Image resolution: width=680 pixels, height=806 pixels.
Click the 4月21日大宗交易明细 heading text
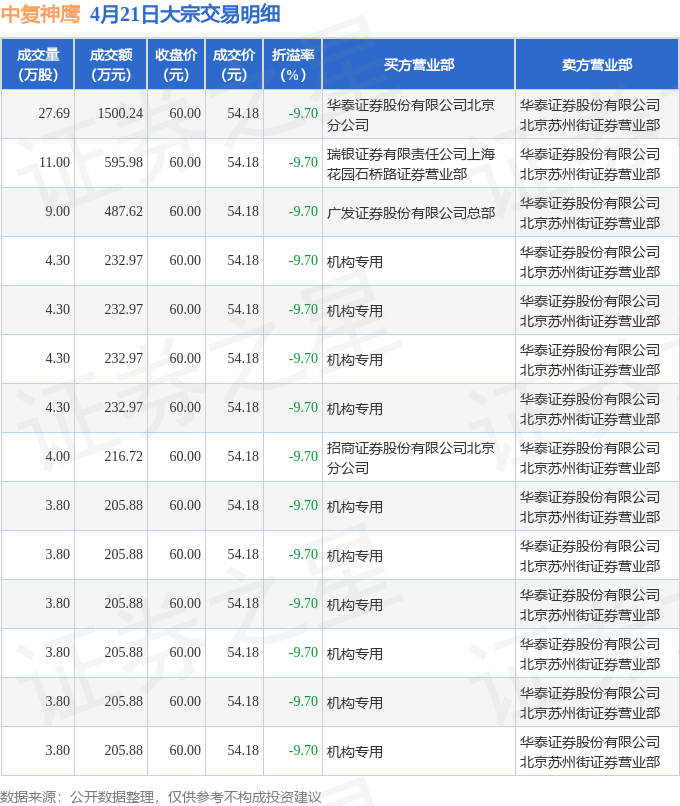point(184,14)
